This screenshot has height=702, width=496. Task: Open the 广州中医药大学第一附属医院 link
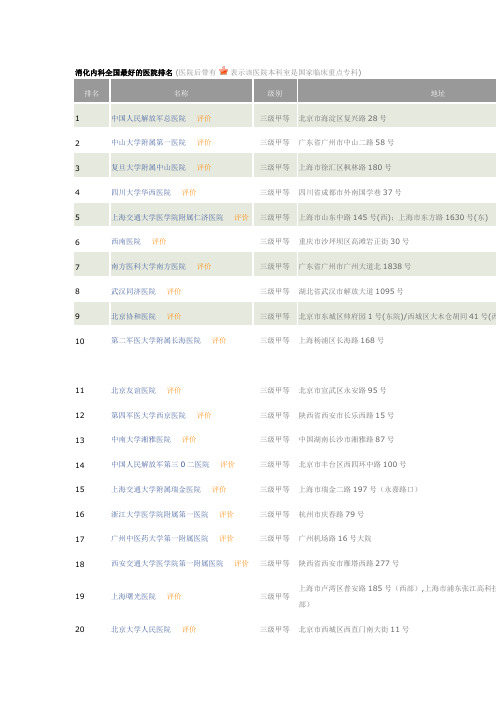click(x=160, y=539)
